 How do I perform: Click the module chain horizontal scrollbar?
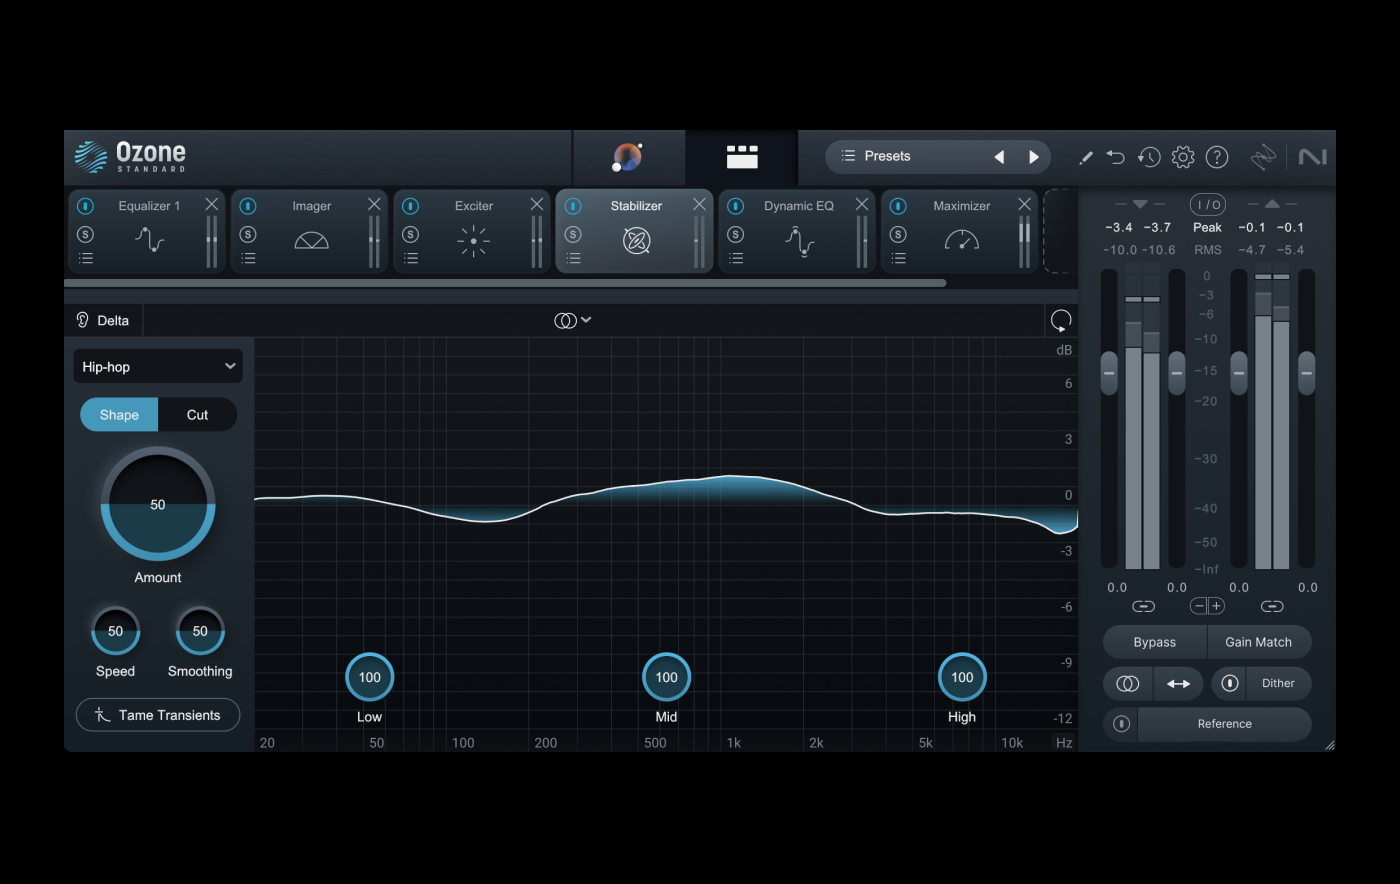[x=505, y=283]
